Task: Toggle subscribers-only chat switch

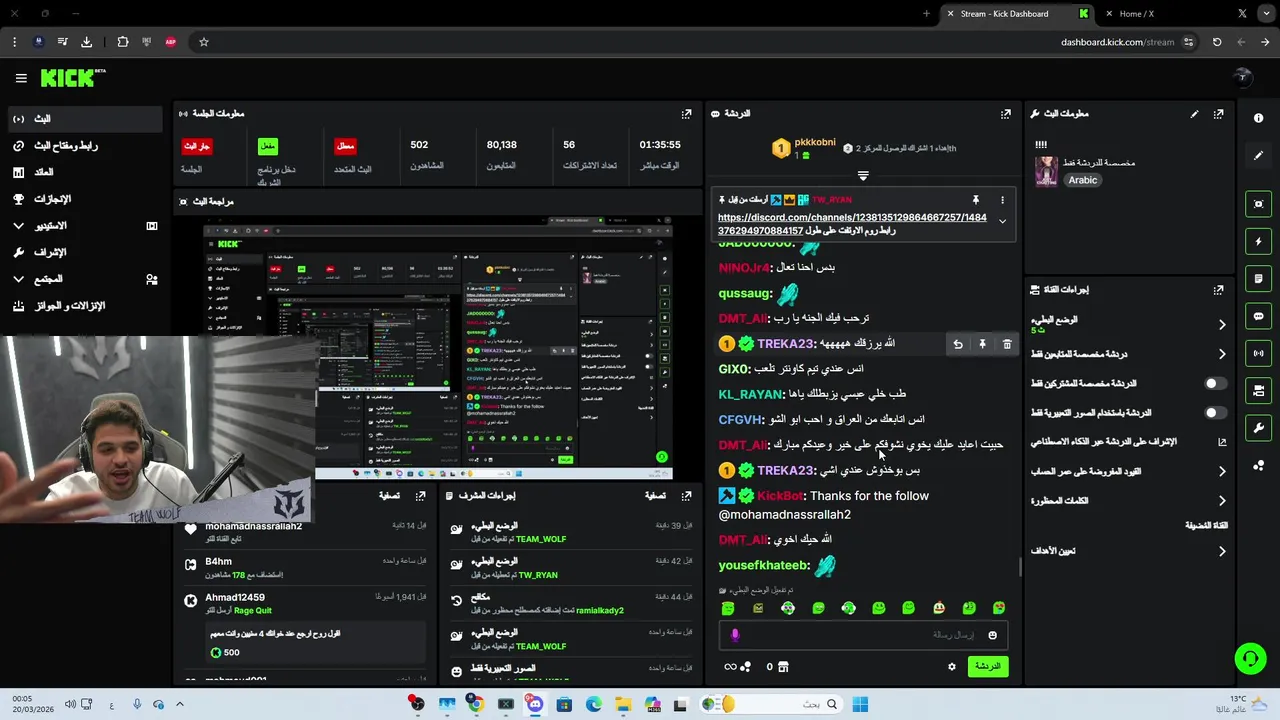Action: tap(1215, 383)
